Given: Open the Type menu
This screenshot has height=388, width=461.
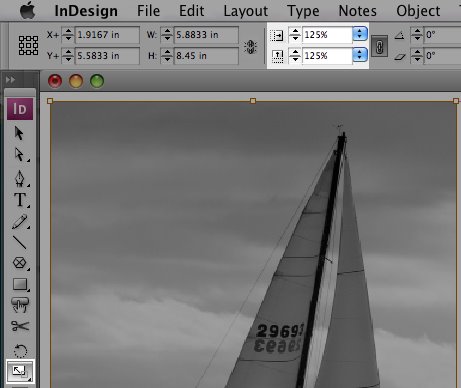Looking at the screenshot, I should pos(303,11).
